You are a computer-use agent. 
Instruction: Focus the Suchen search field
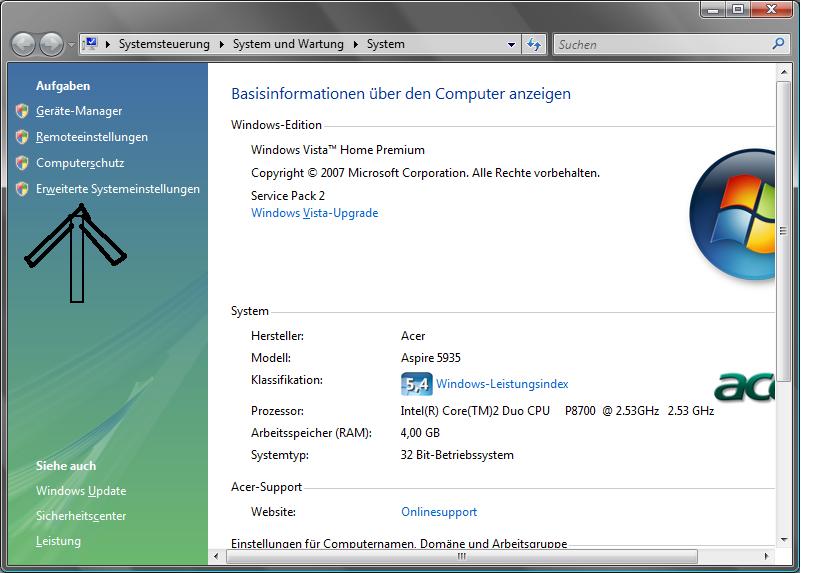pos(662,44)
